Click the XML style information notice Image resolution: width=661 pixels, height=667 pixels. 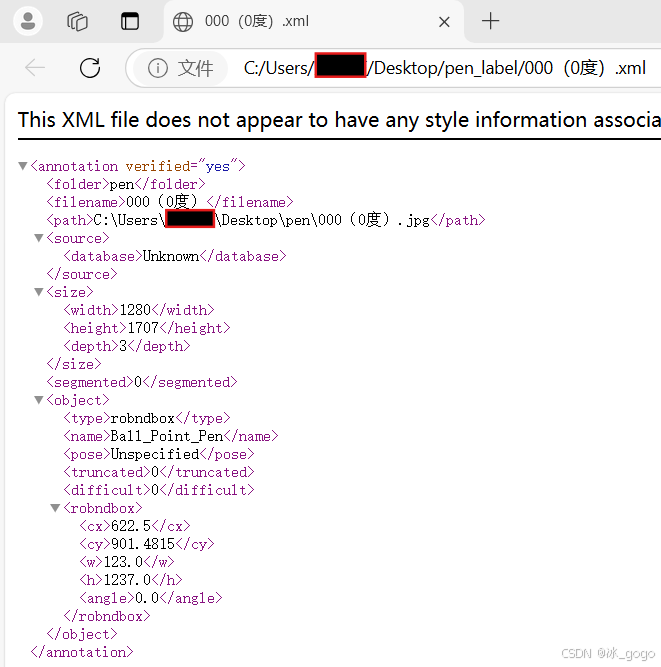point(339,120)
